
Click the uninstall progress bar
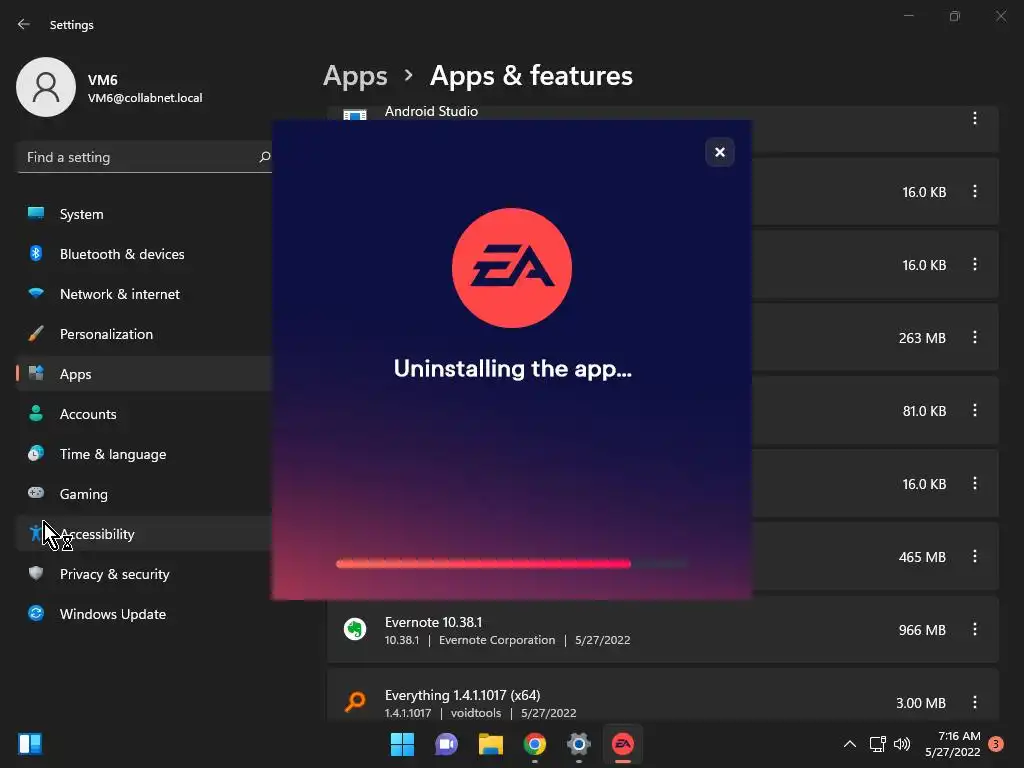[x=512, y=564]
